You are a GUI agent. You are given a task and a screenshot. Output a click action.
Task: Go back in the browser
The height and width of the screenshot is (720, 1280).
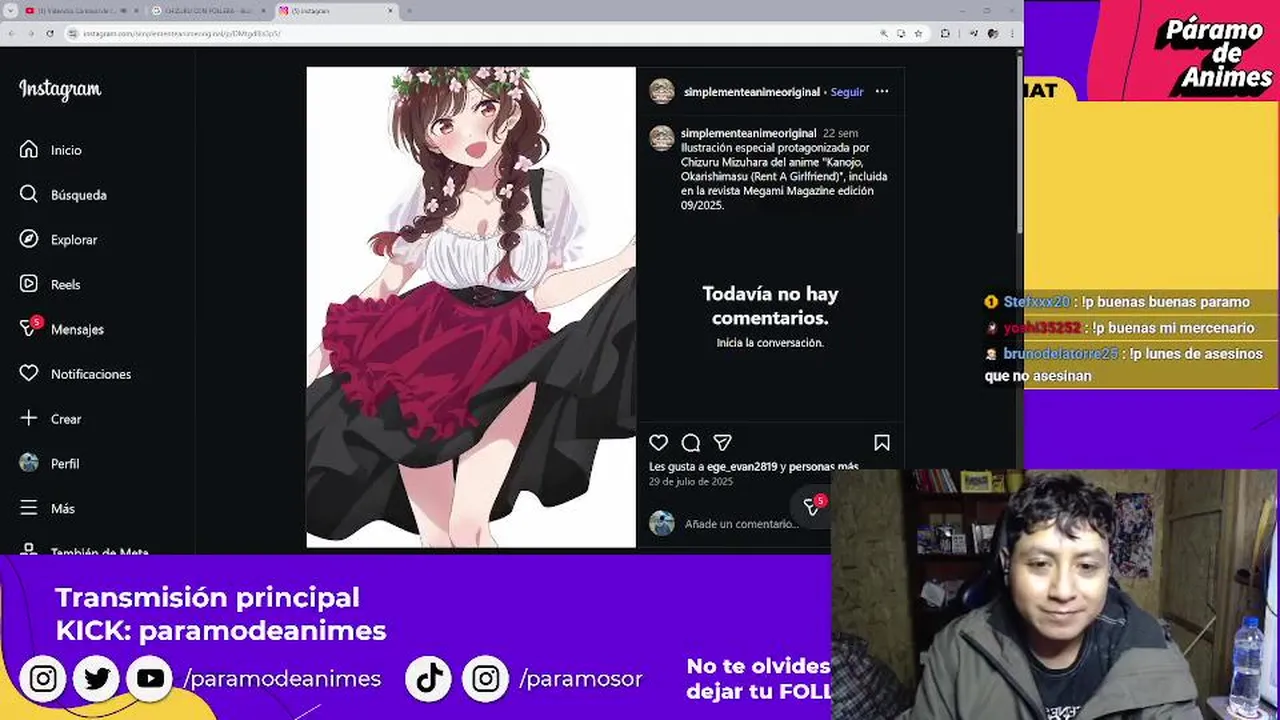[x=11, y=33]
